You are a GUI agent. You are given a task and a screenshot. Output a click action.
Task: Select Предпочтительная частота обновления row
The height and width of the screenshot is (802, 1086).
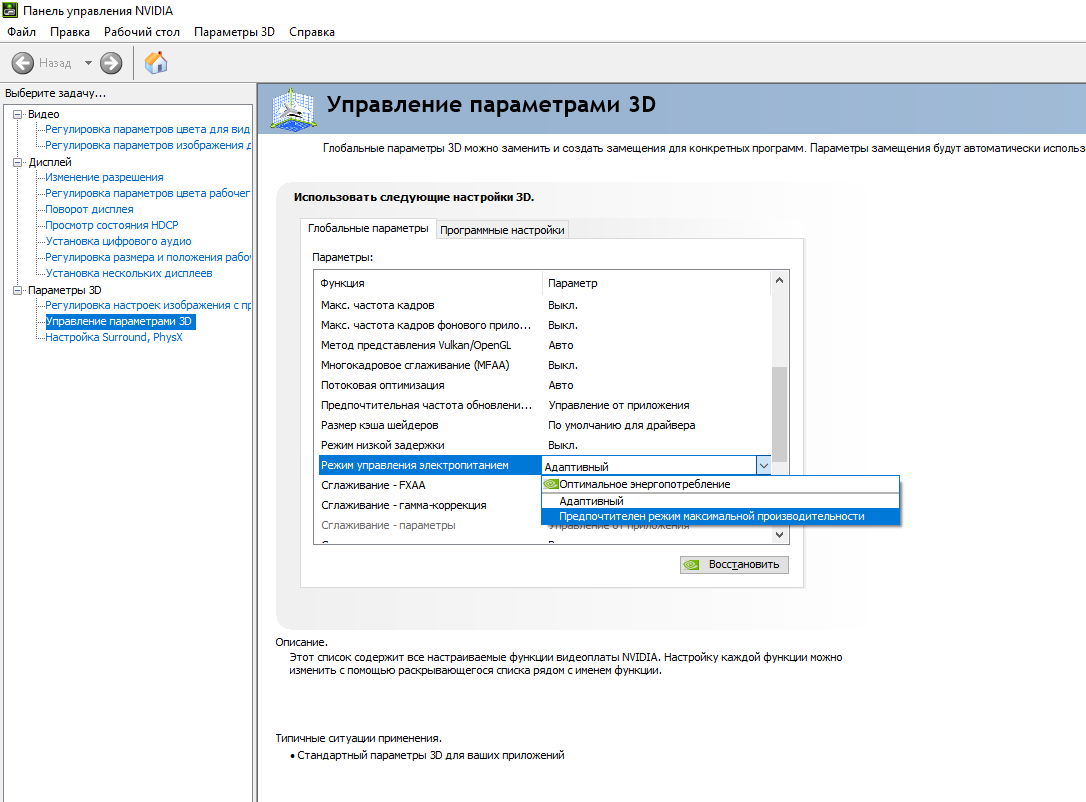click(544, 406)
